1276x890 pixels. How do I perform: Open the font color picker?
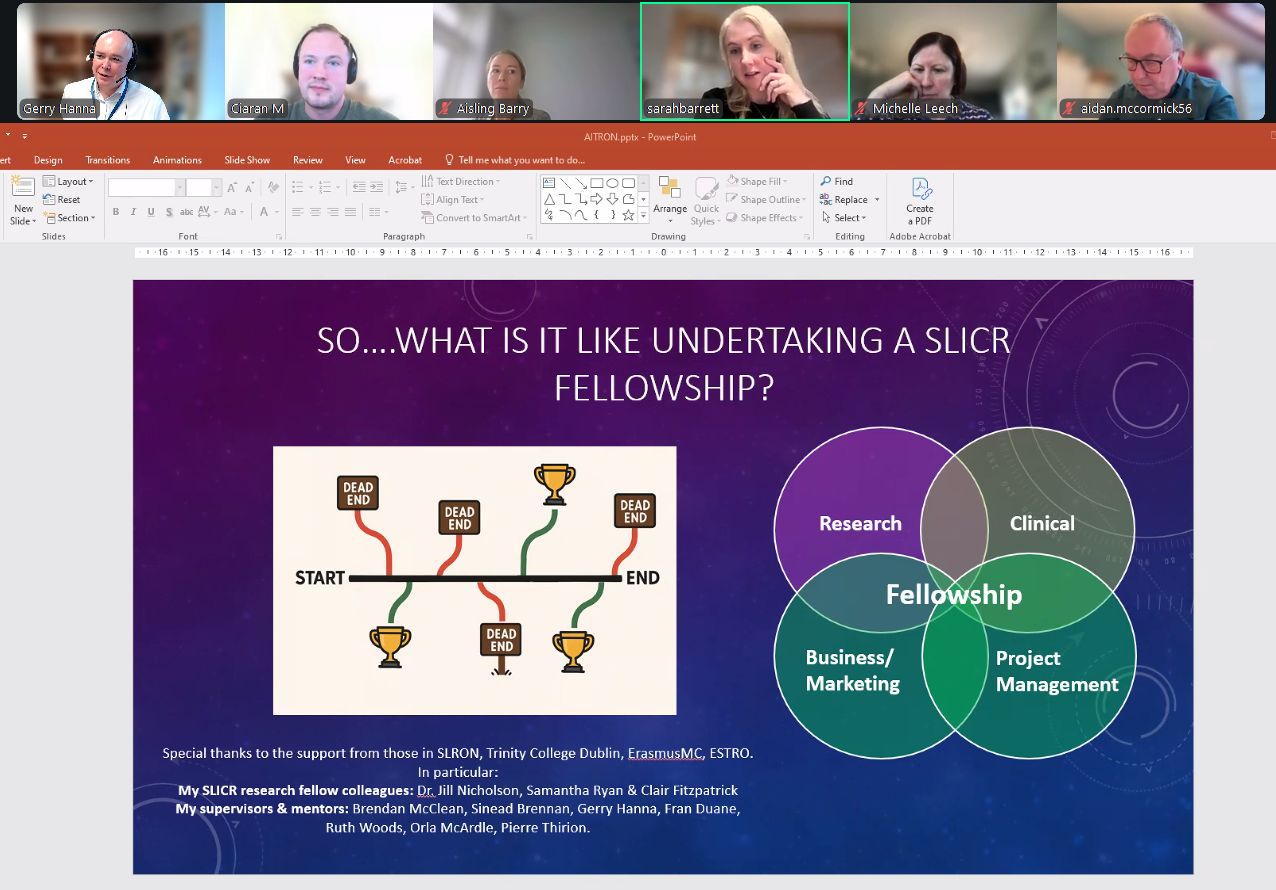tap(266, 212)
